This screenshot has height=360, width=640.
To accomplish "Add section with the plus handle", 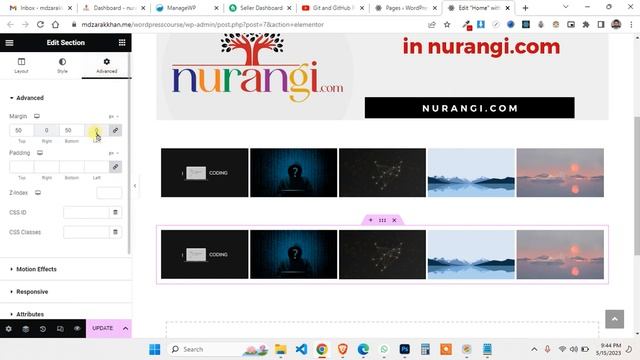I will (x=371, y=220).
